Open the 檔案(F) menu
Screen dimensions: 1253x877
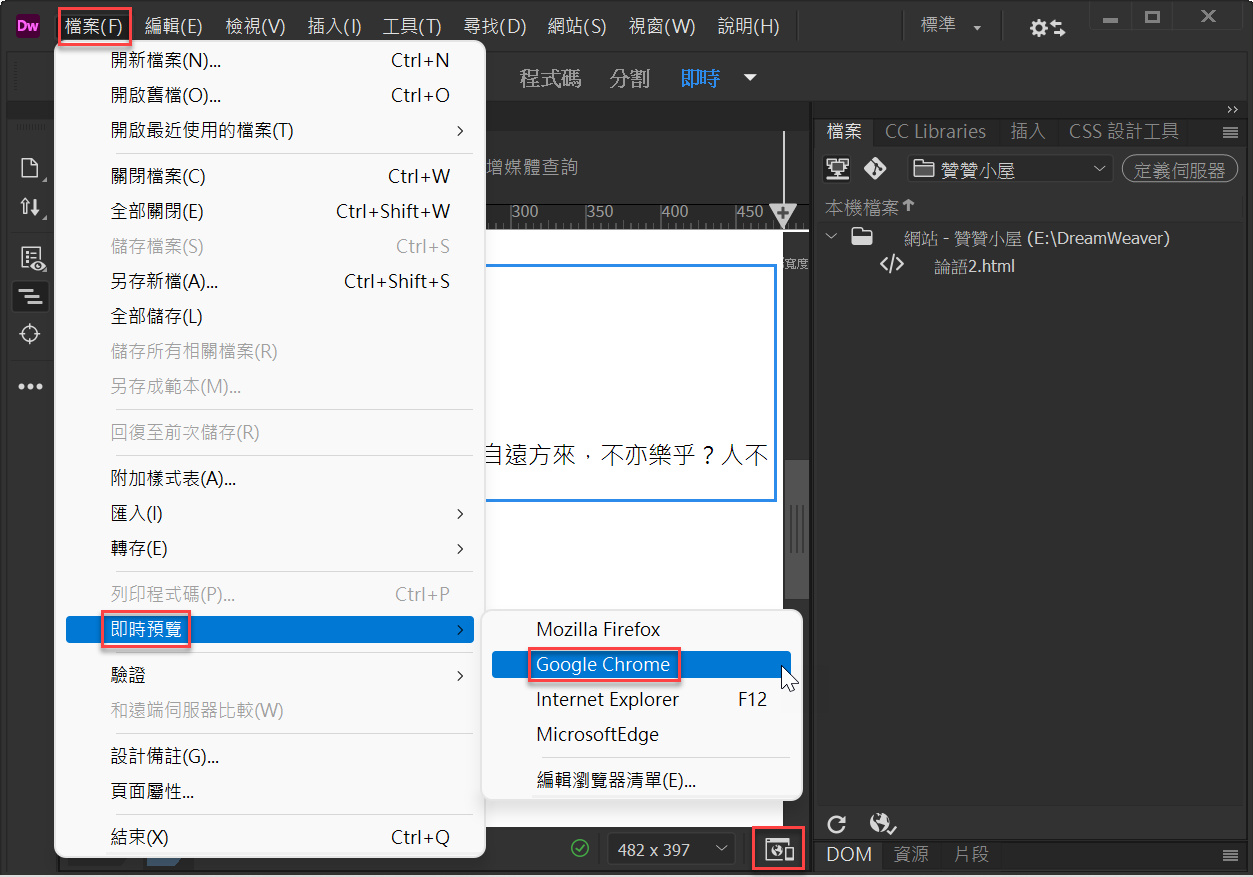[x=94, y=26]
